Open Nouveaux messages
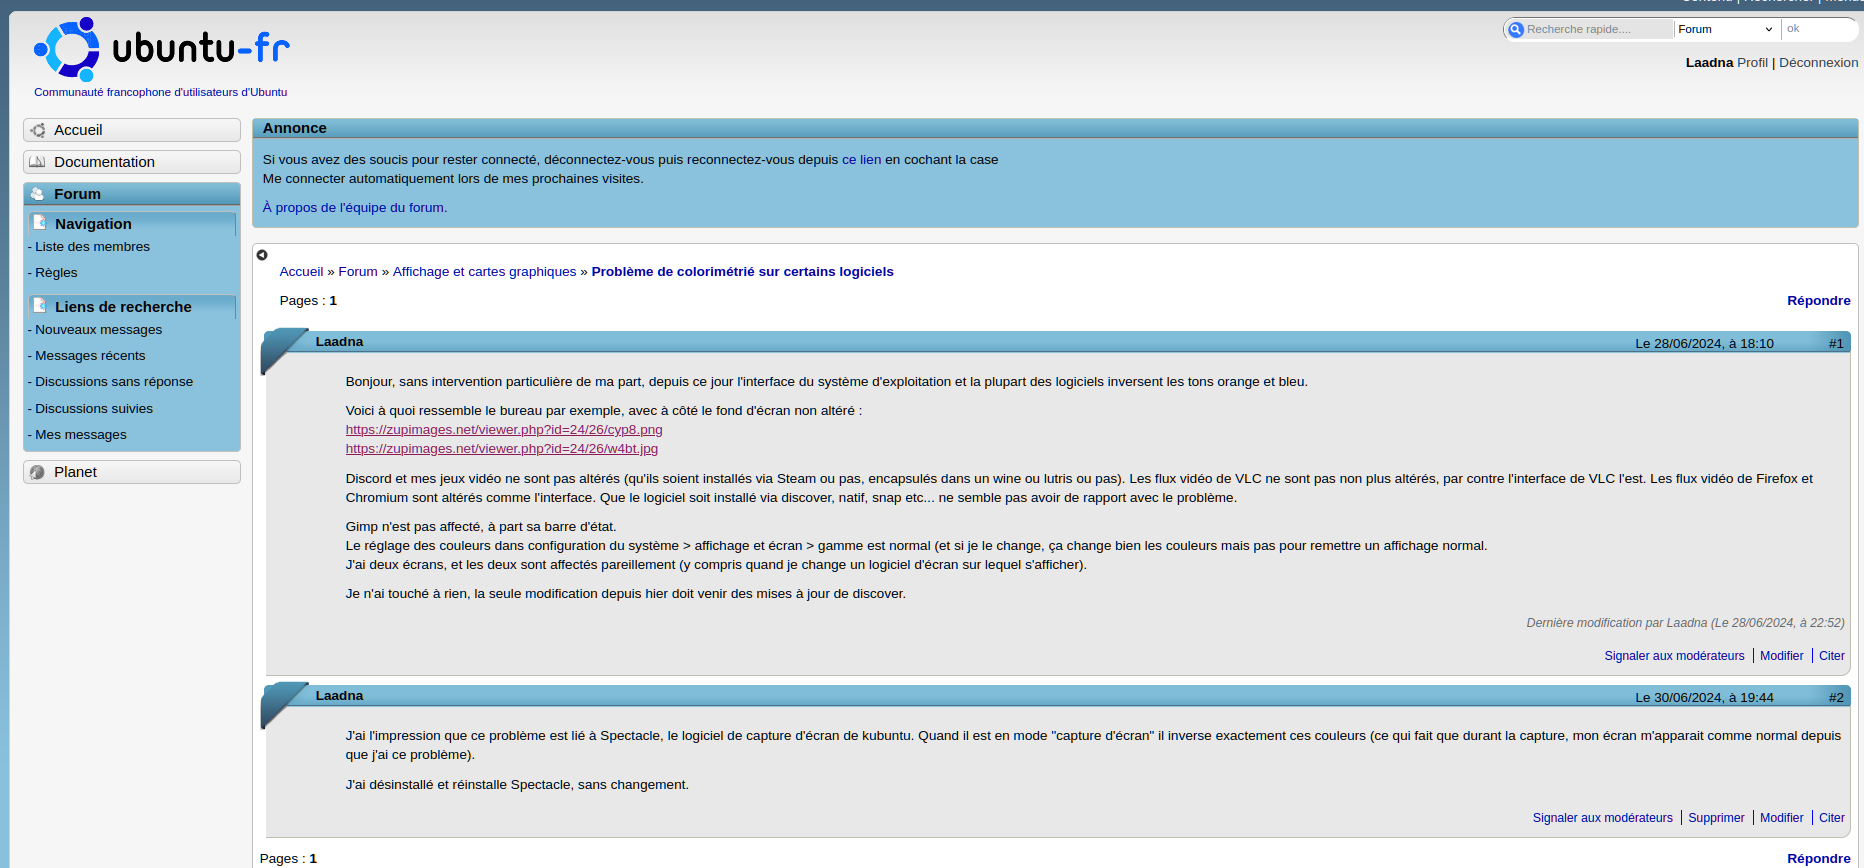 pyautogui.click(x=98, y=330)
